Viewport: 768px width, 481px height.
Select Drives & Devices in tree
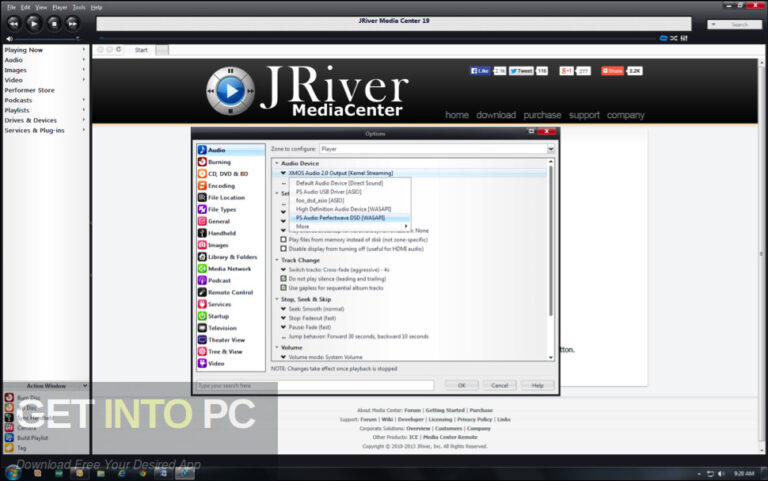pyautogui.click(x=31, y=120)
